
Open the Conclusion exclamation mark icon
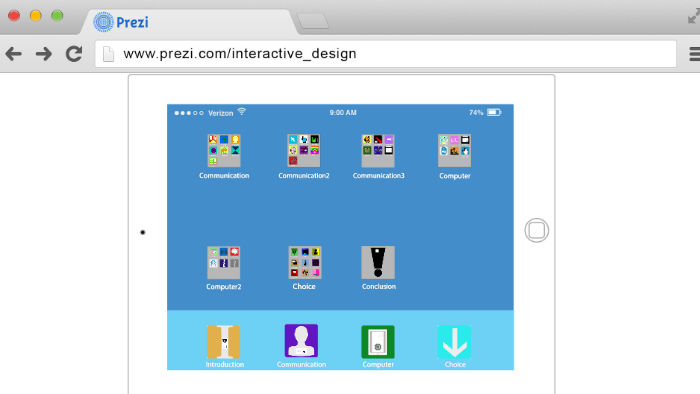tap(378, 262)
